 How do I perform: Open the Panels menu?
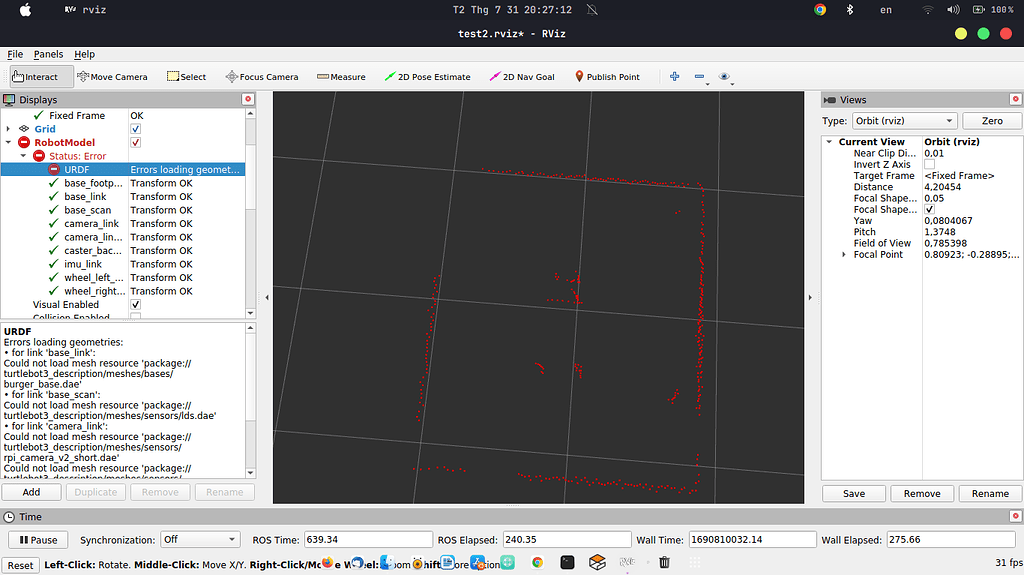coord(48,54)
